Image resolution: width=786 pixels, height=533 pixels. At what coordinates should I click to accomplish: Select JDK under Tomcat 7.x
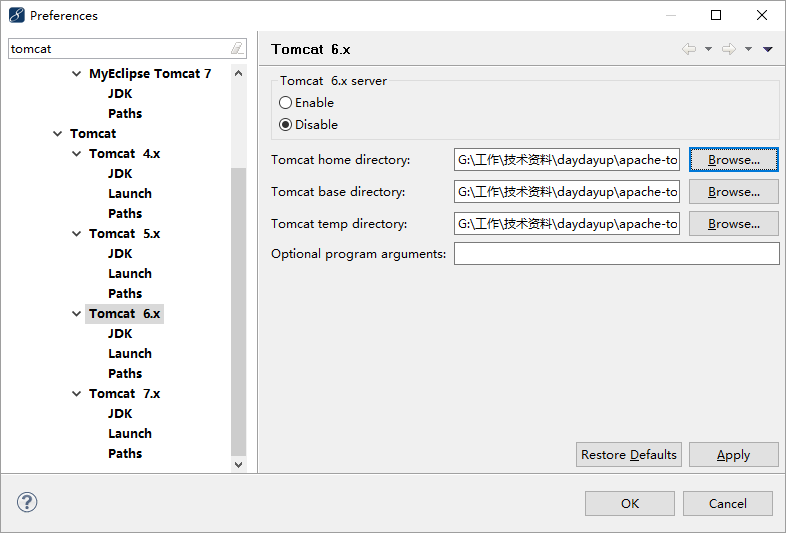coord(120,414)
